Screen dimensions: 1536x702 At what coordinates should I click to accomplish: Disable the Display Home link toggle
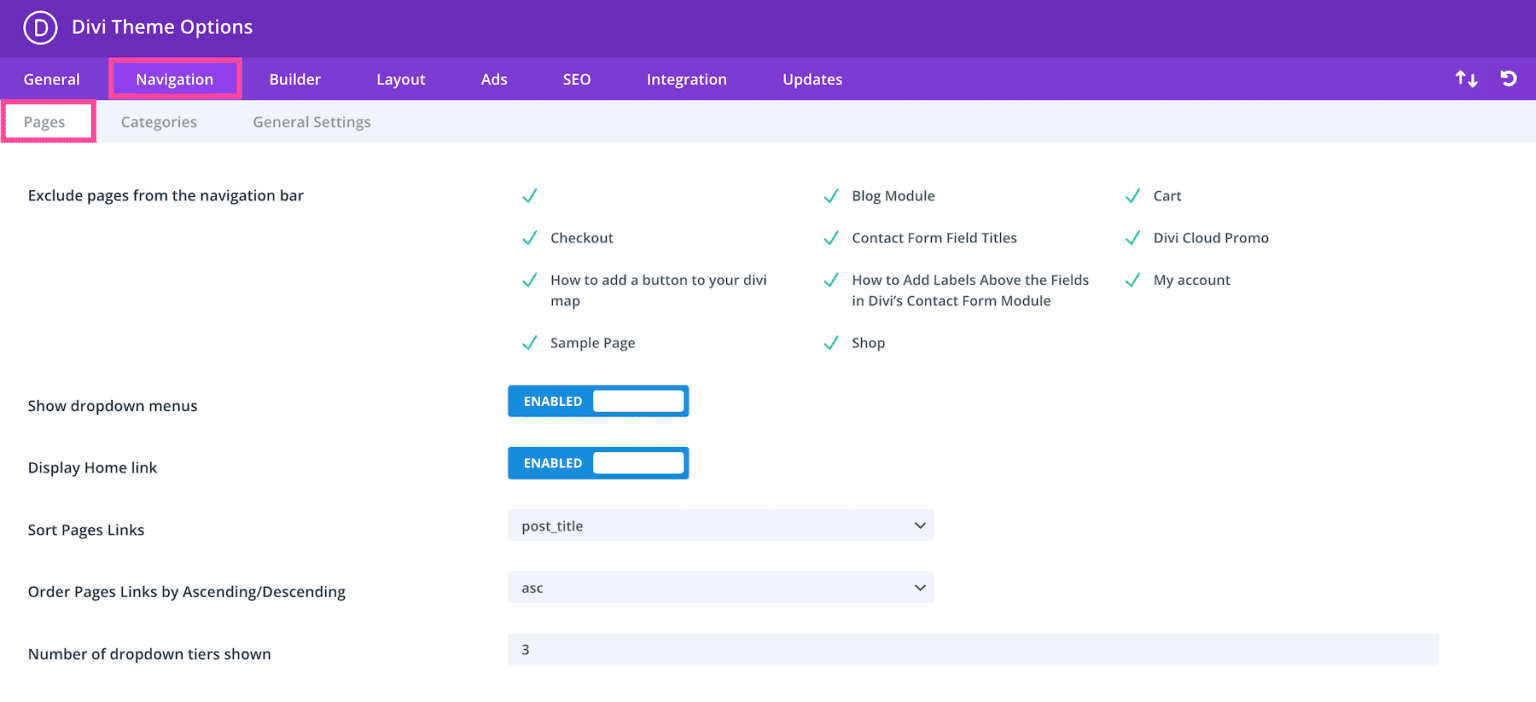coord(598,462)
